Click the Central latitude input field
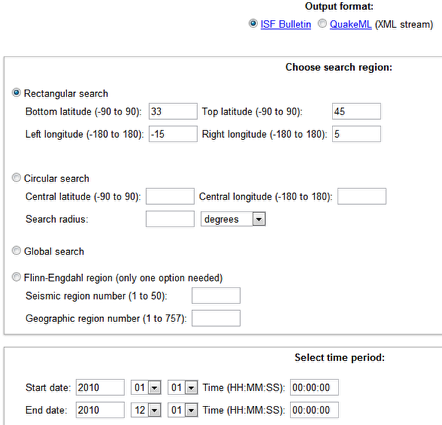442x425 pixels. pos(170,196)
